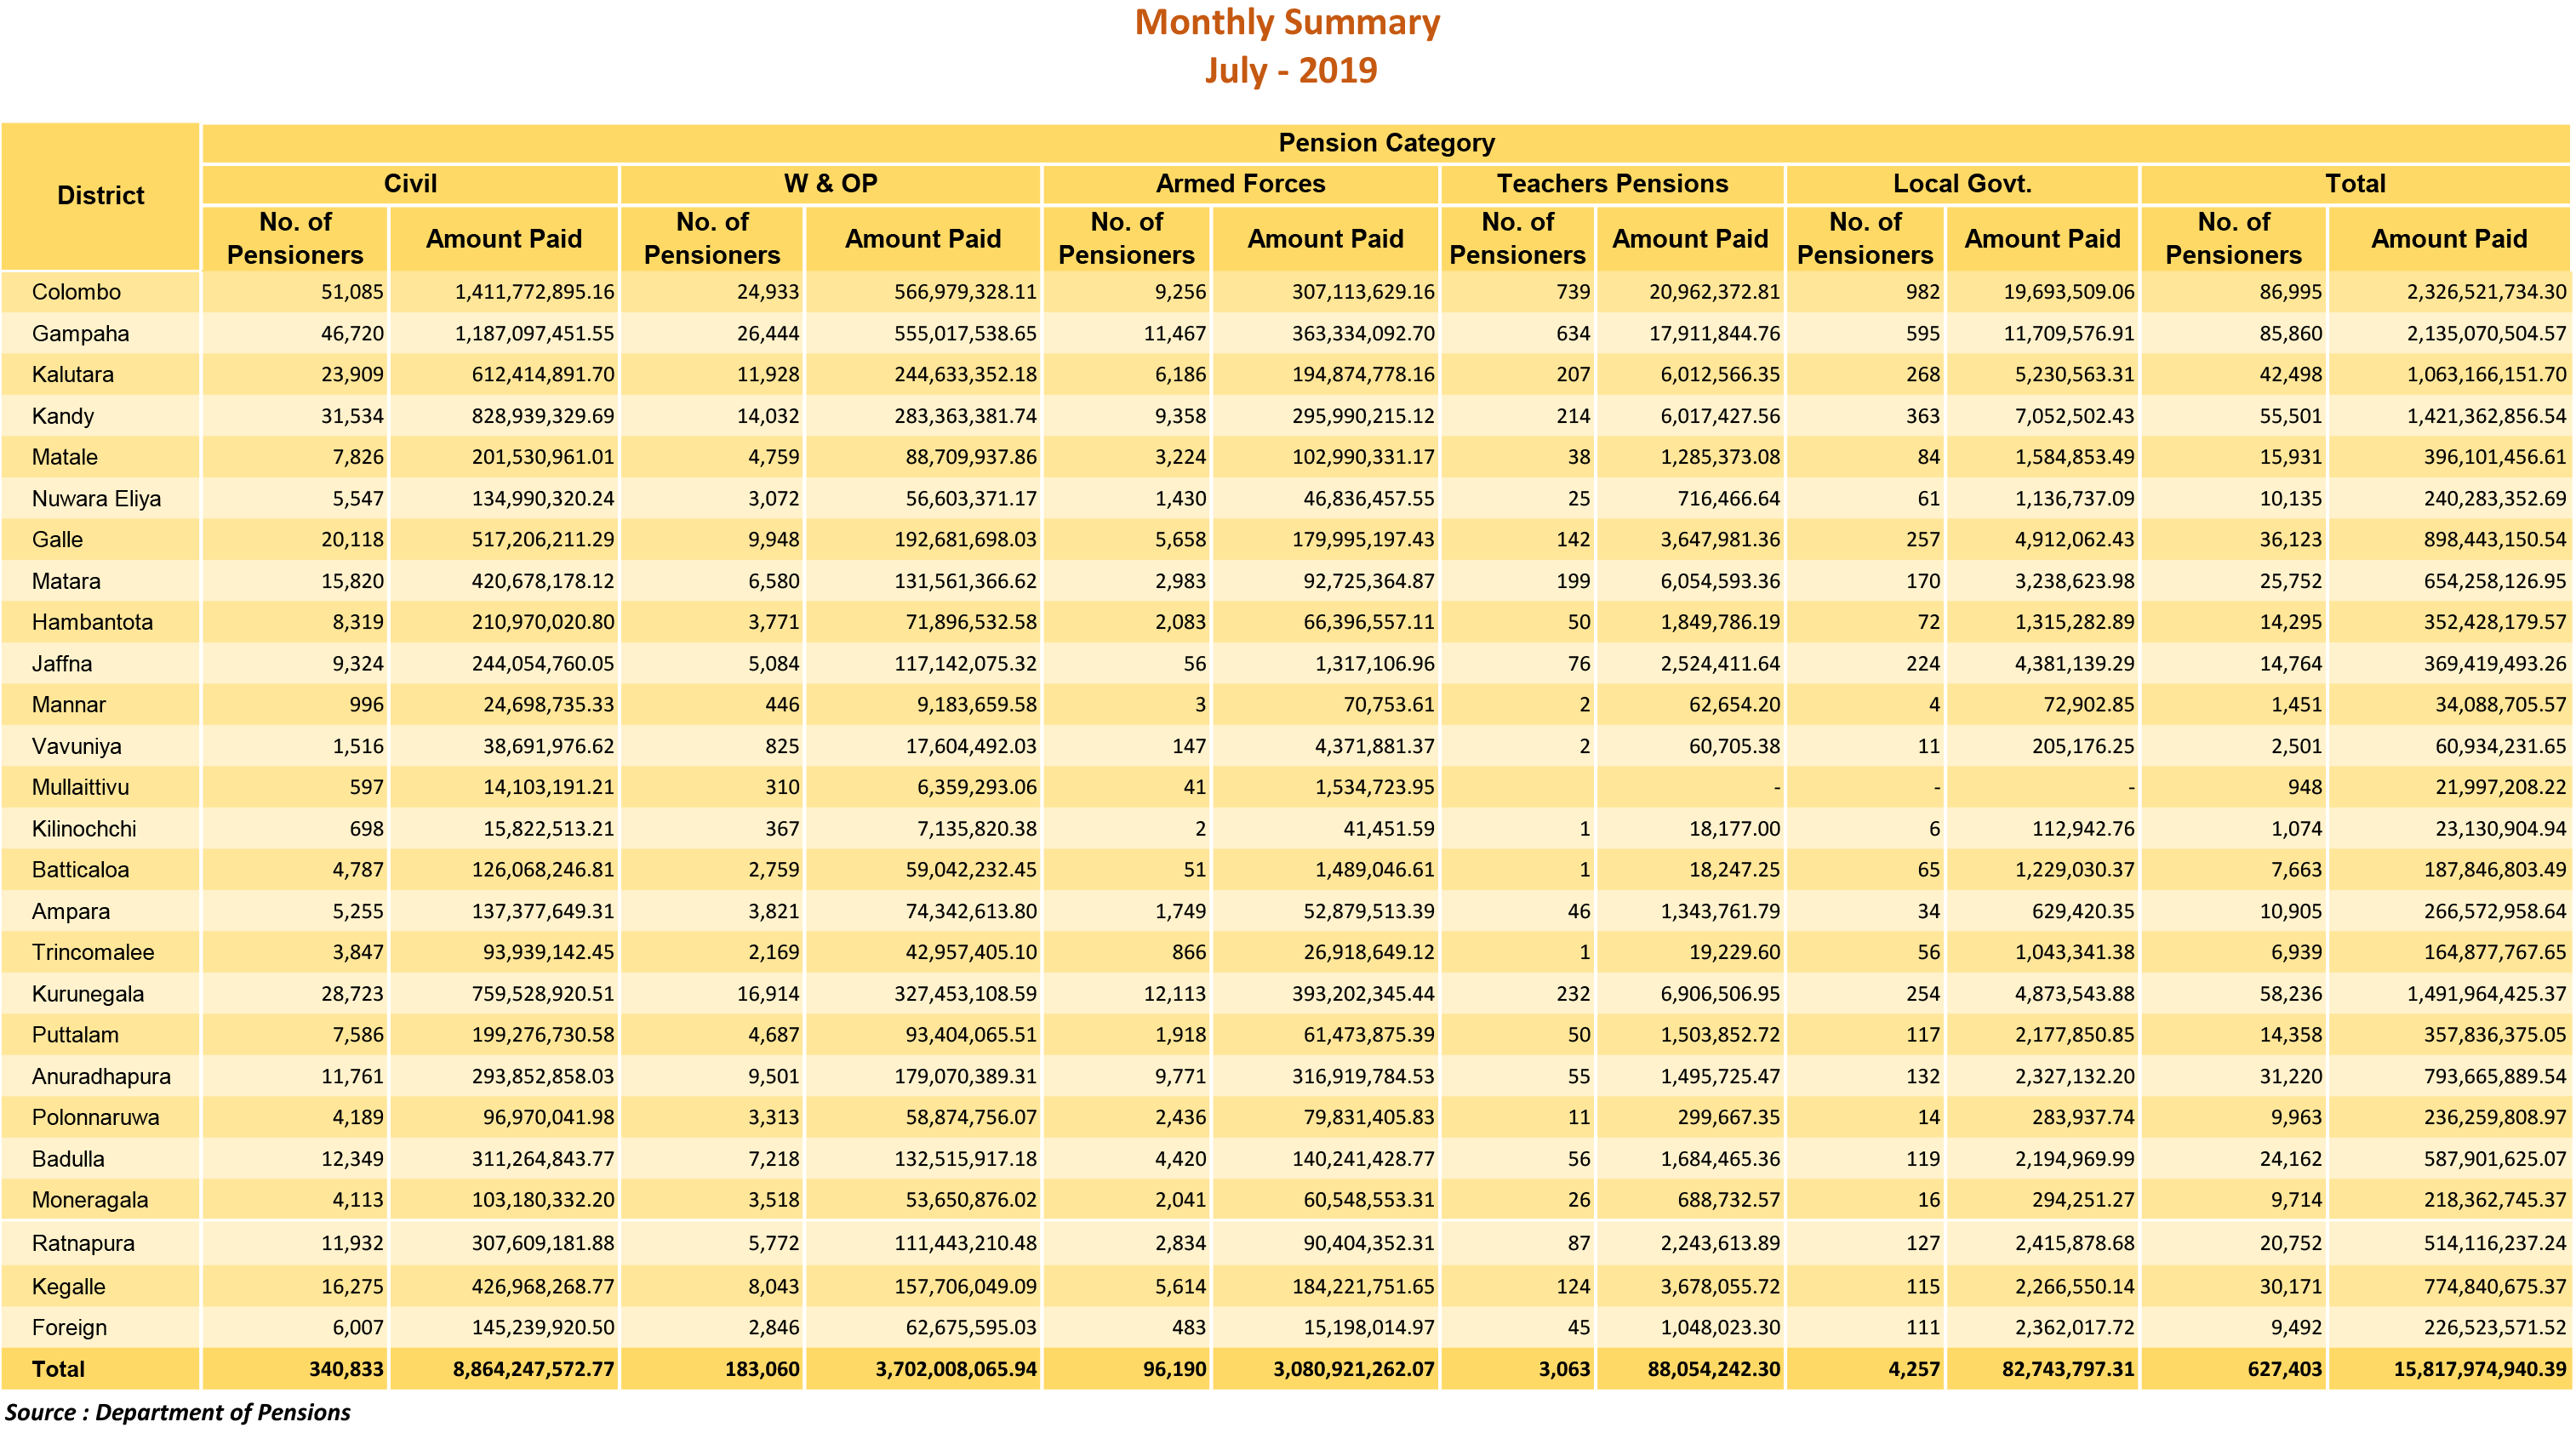2576x1433 pixels.
Task: Select the 'Polonnaruwa' district row label
Action: tap(95, 1118)
